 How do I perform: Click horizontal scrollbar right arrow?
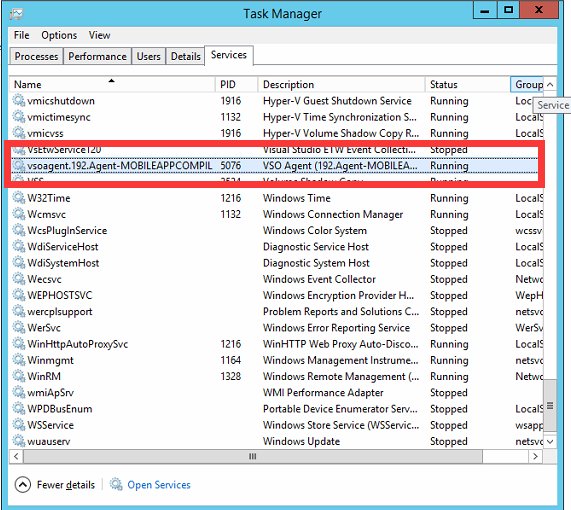(x=535, y=456)
